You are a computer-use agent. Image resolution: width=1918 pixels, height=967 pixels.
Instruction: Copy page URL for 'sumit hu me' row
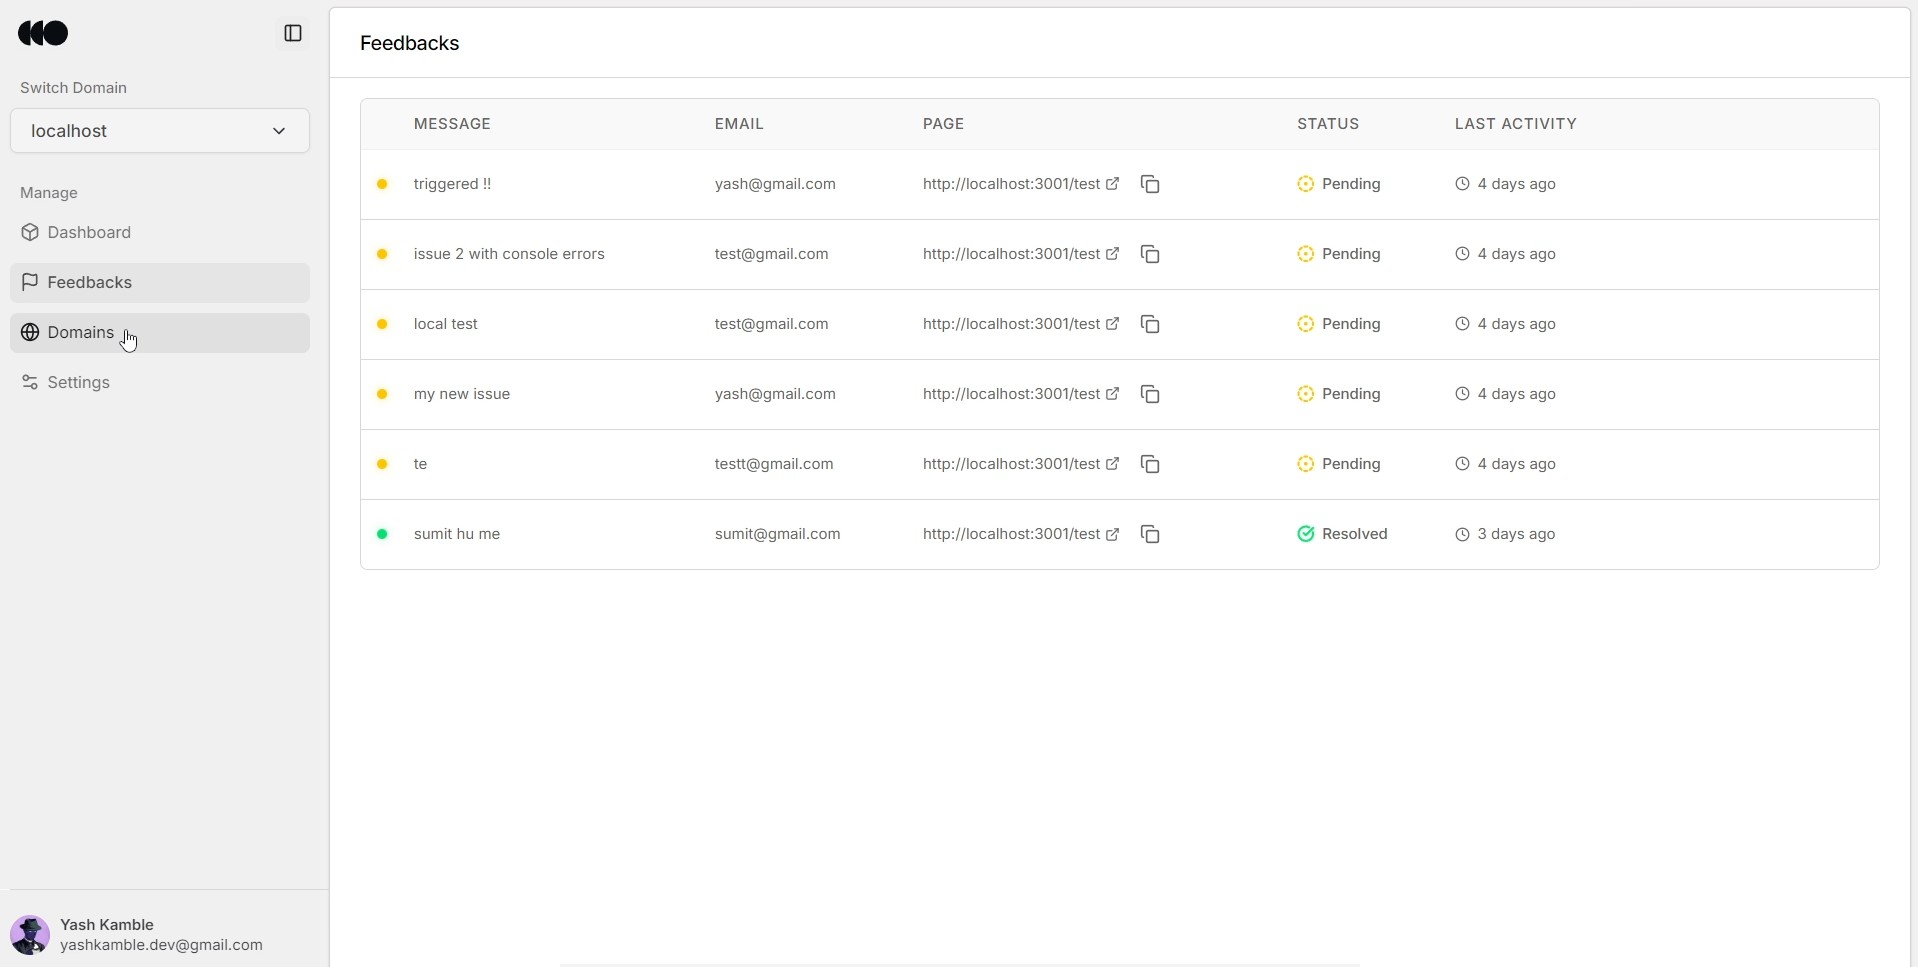click(1150, 534)
